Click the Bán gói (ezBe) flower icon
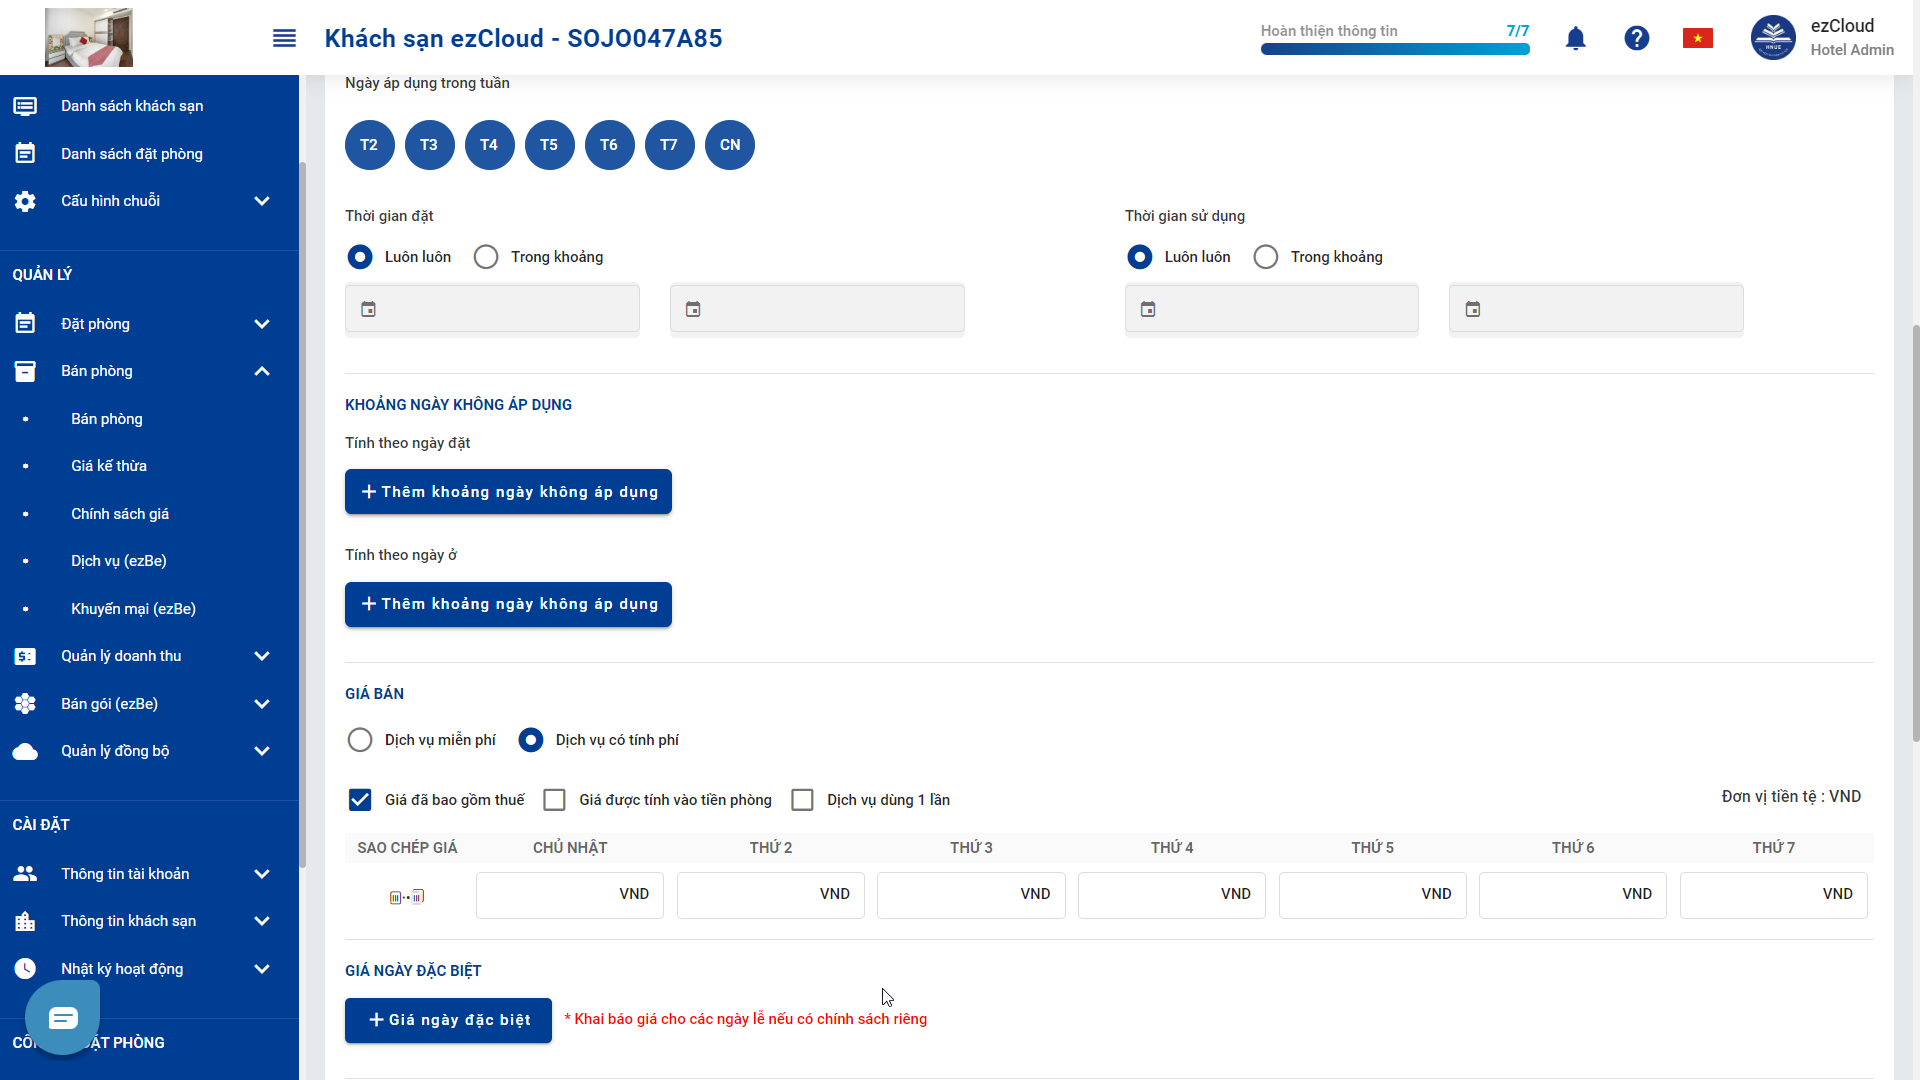The height and width of the screenshot is (1080, 1920). [25, 704]
